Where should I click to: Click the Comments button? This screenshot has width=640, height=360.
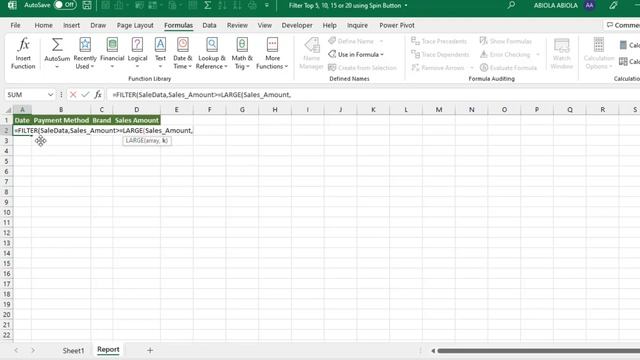click(x=622, y=25)
